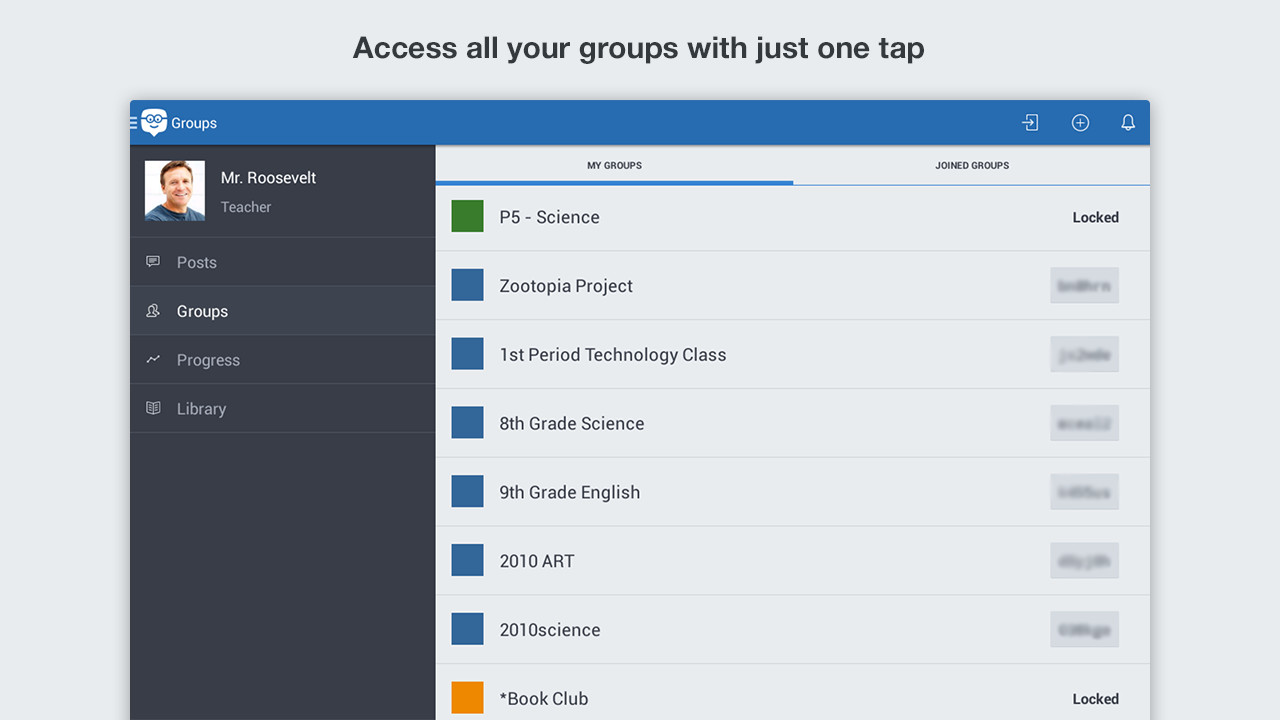
Task: Select the Groups people icon in sidebar
Action: [x=152, y=311]
